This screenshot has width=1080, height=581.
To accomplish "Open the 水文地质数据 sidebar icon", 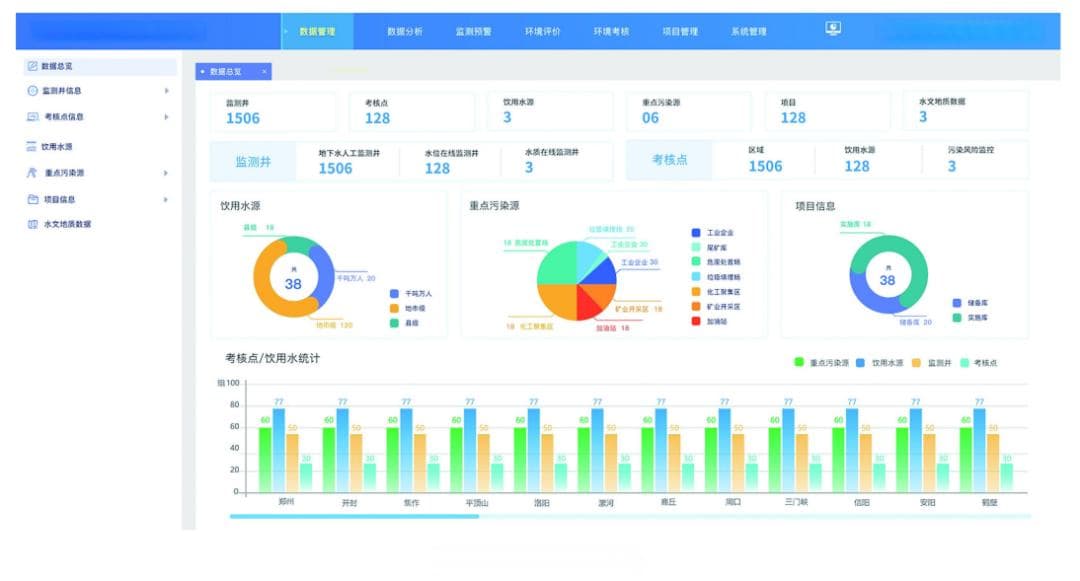I will click(x=32, y=224).
